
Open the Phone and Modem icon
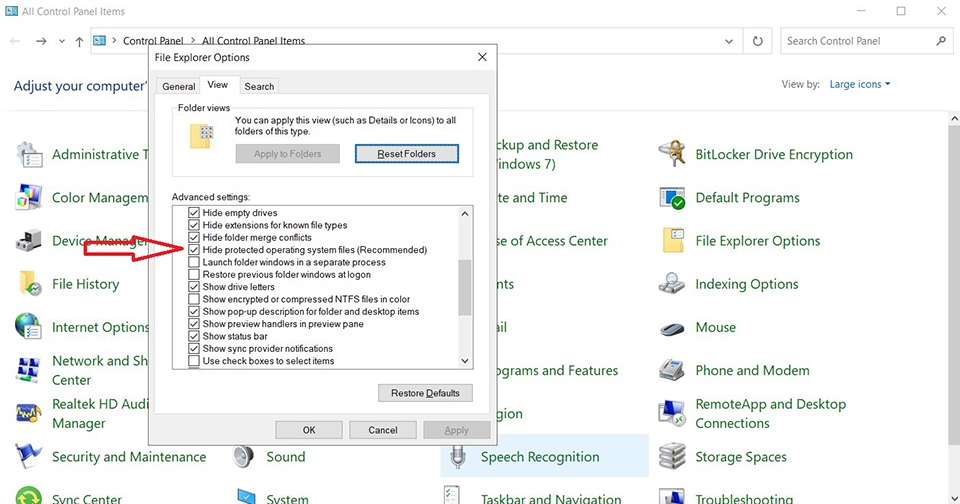pos(672,370)
